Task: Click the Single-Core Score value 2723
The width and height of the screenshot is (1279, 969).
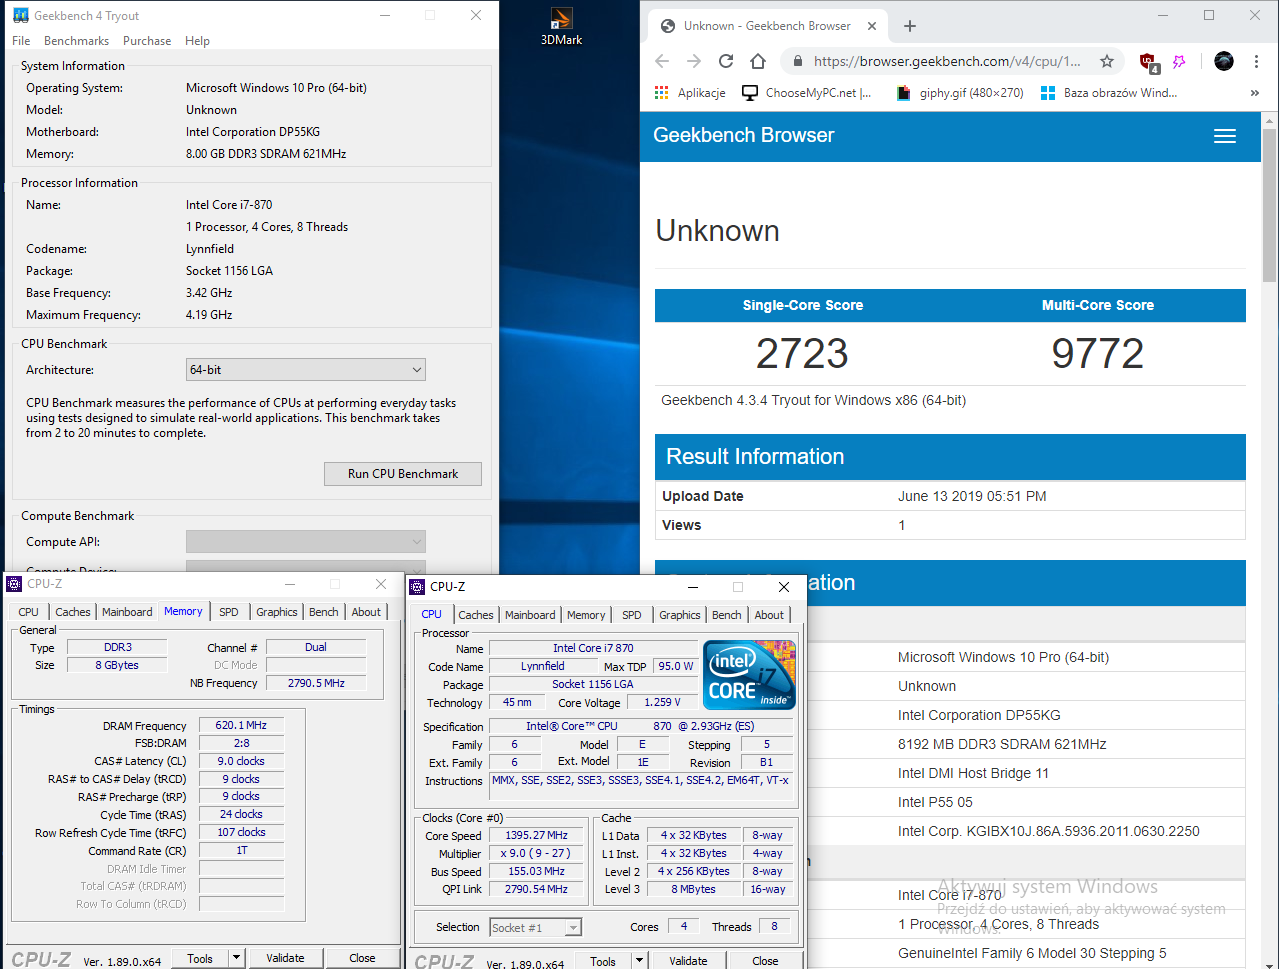Action: (802, 353)
